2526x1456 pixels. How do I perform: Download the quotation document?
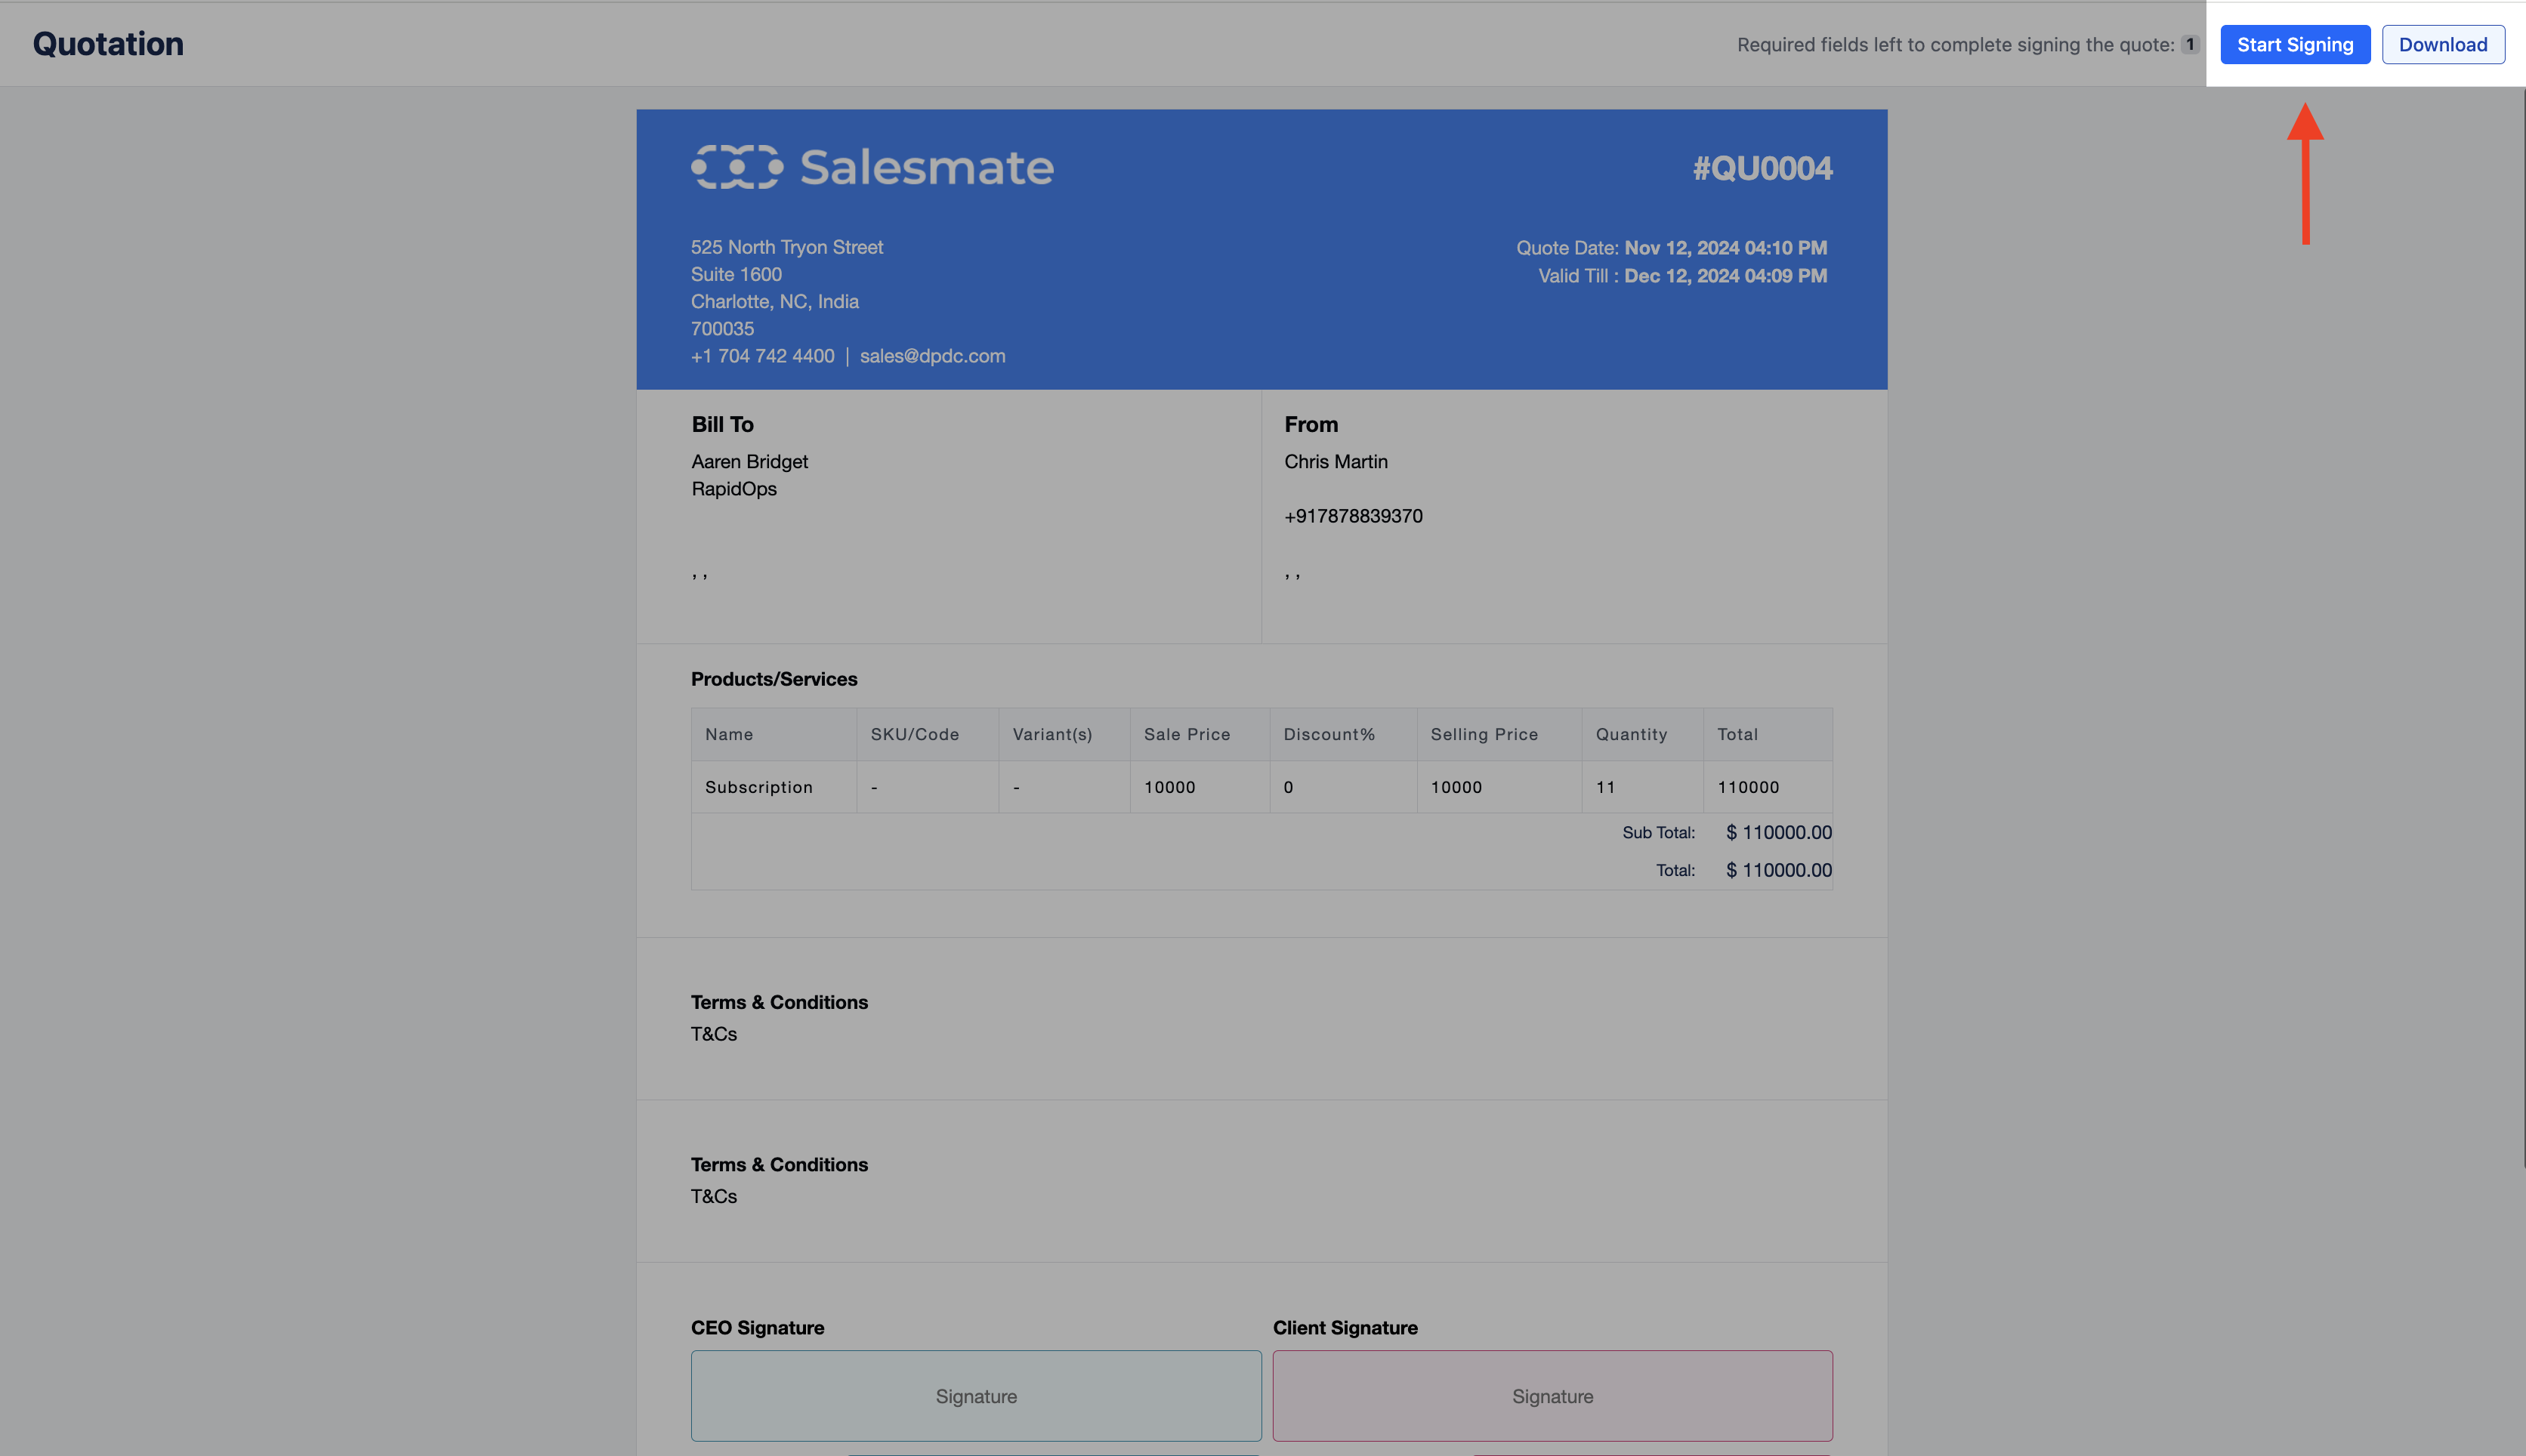click(2443, 45)
